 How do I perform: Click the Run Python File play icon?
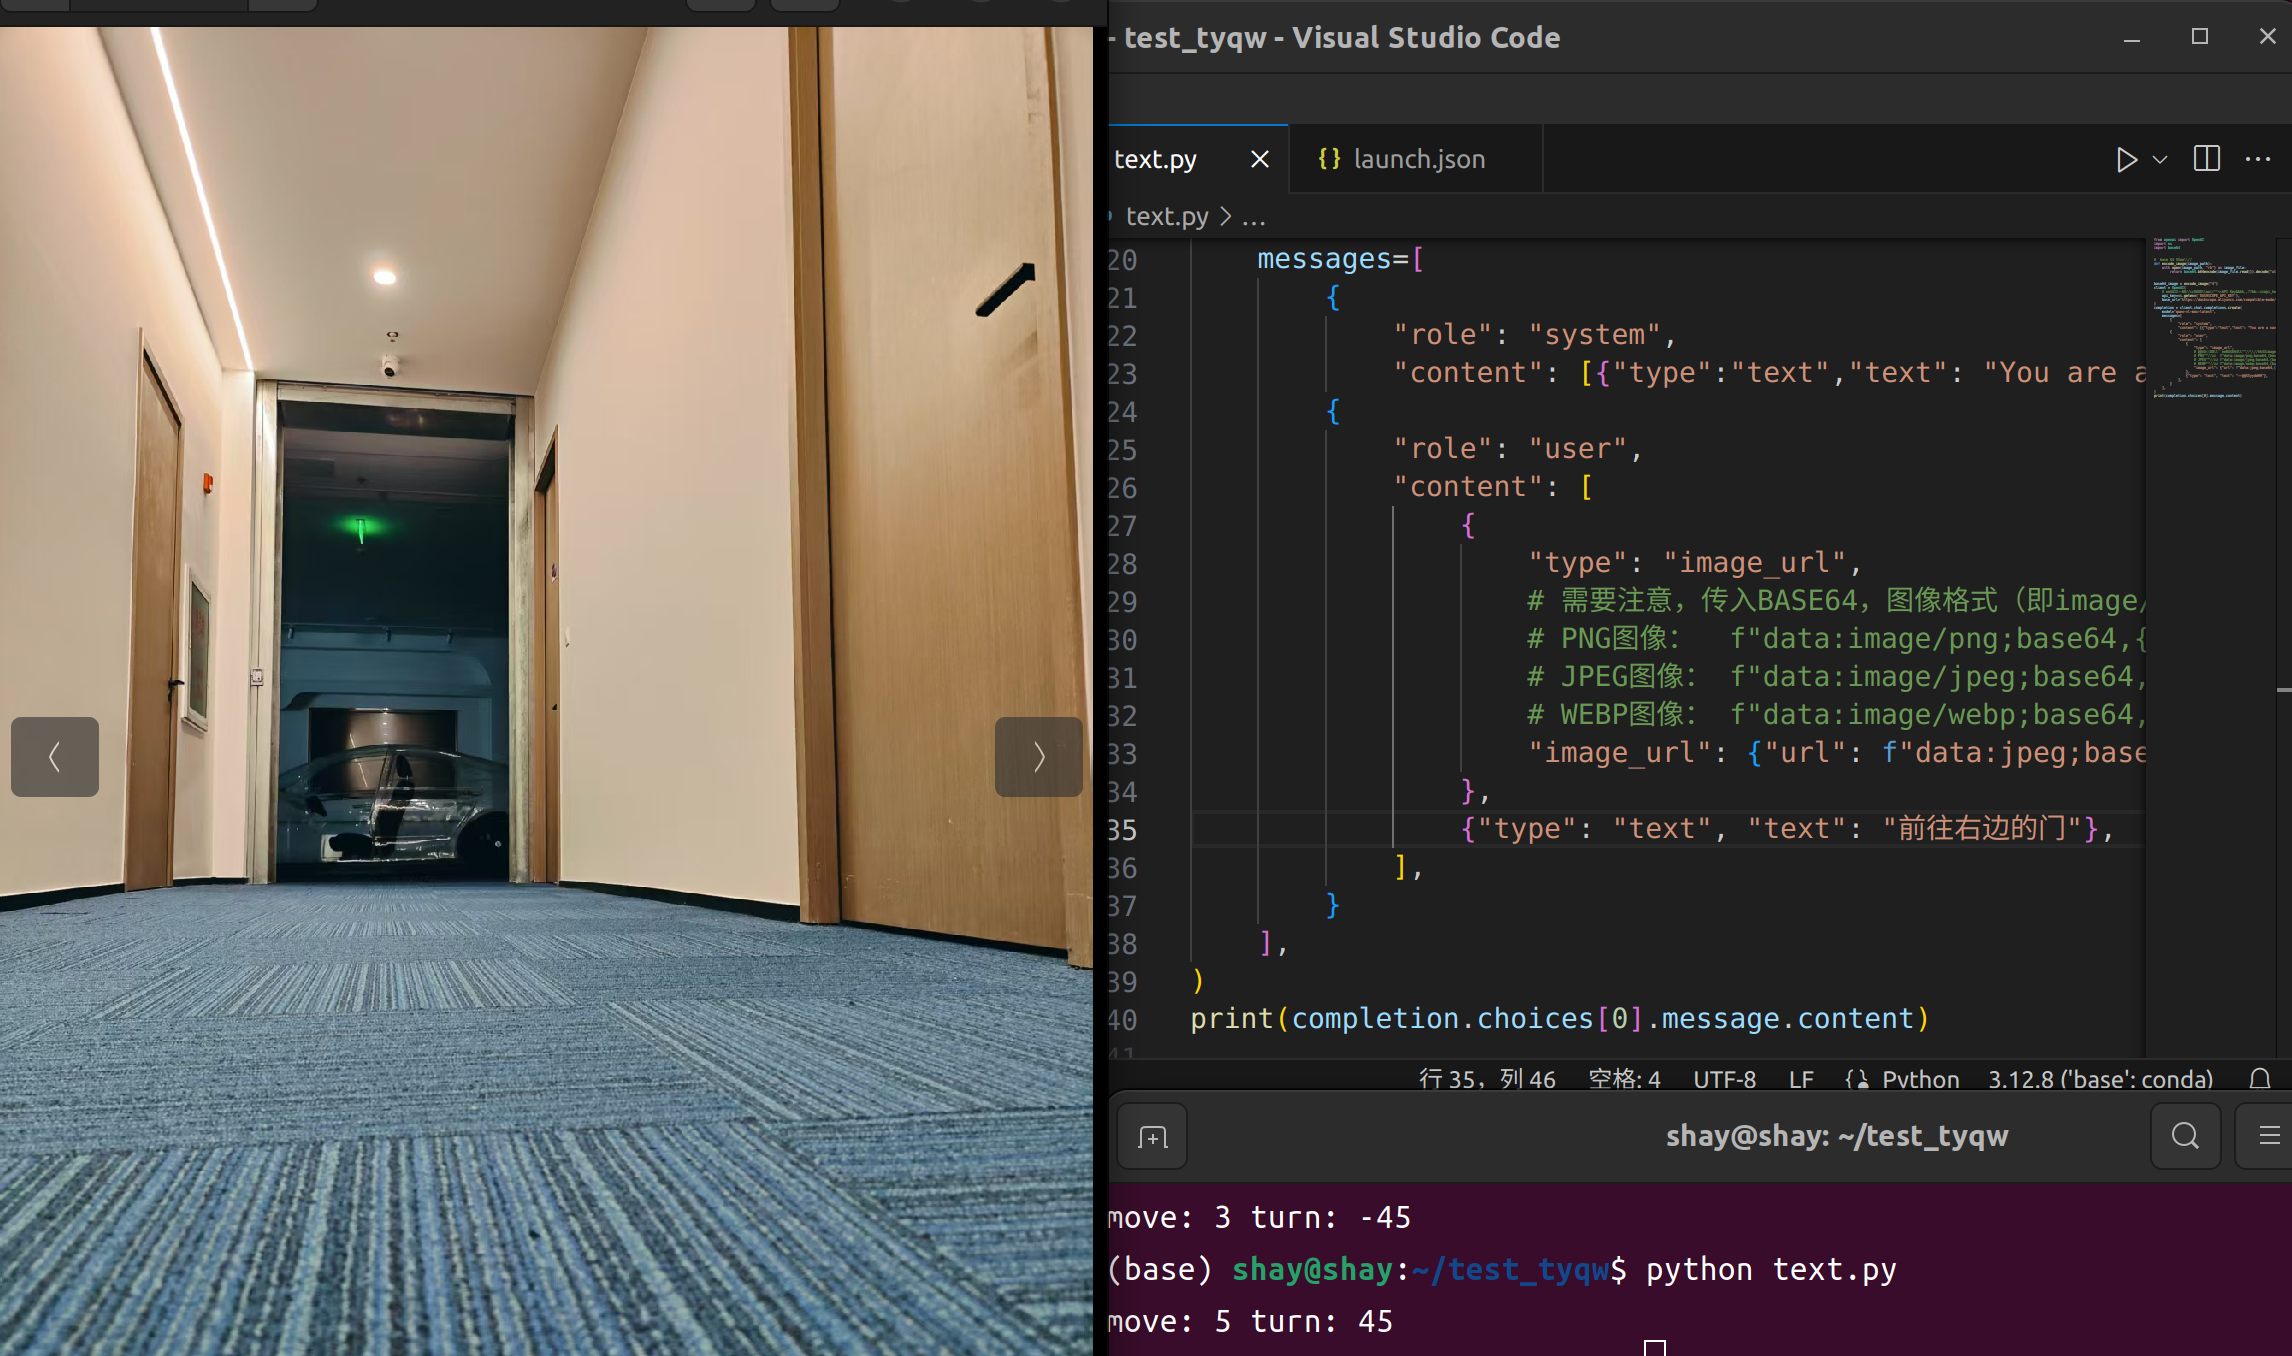[2126, 160]
